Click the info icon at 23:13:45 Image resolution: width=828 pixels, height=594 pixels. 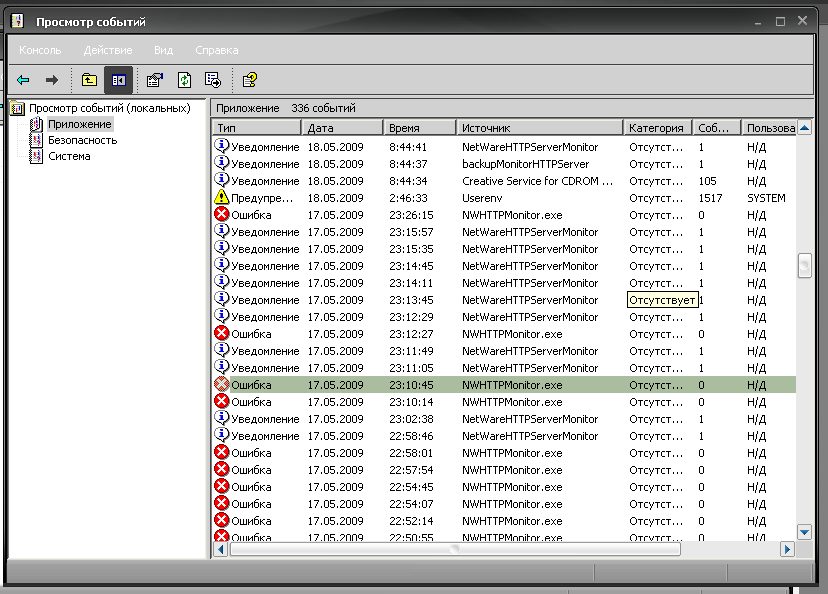point(221,299)
